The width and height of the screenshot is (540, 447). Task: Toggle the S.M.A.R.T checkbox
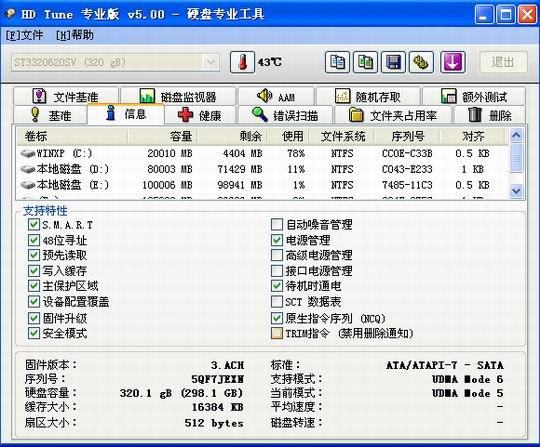[34, 225]
